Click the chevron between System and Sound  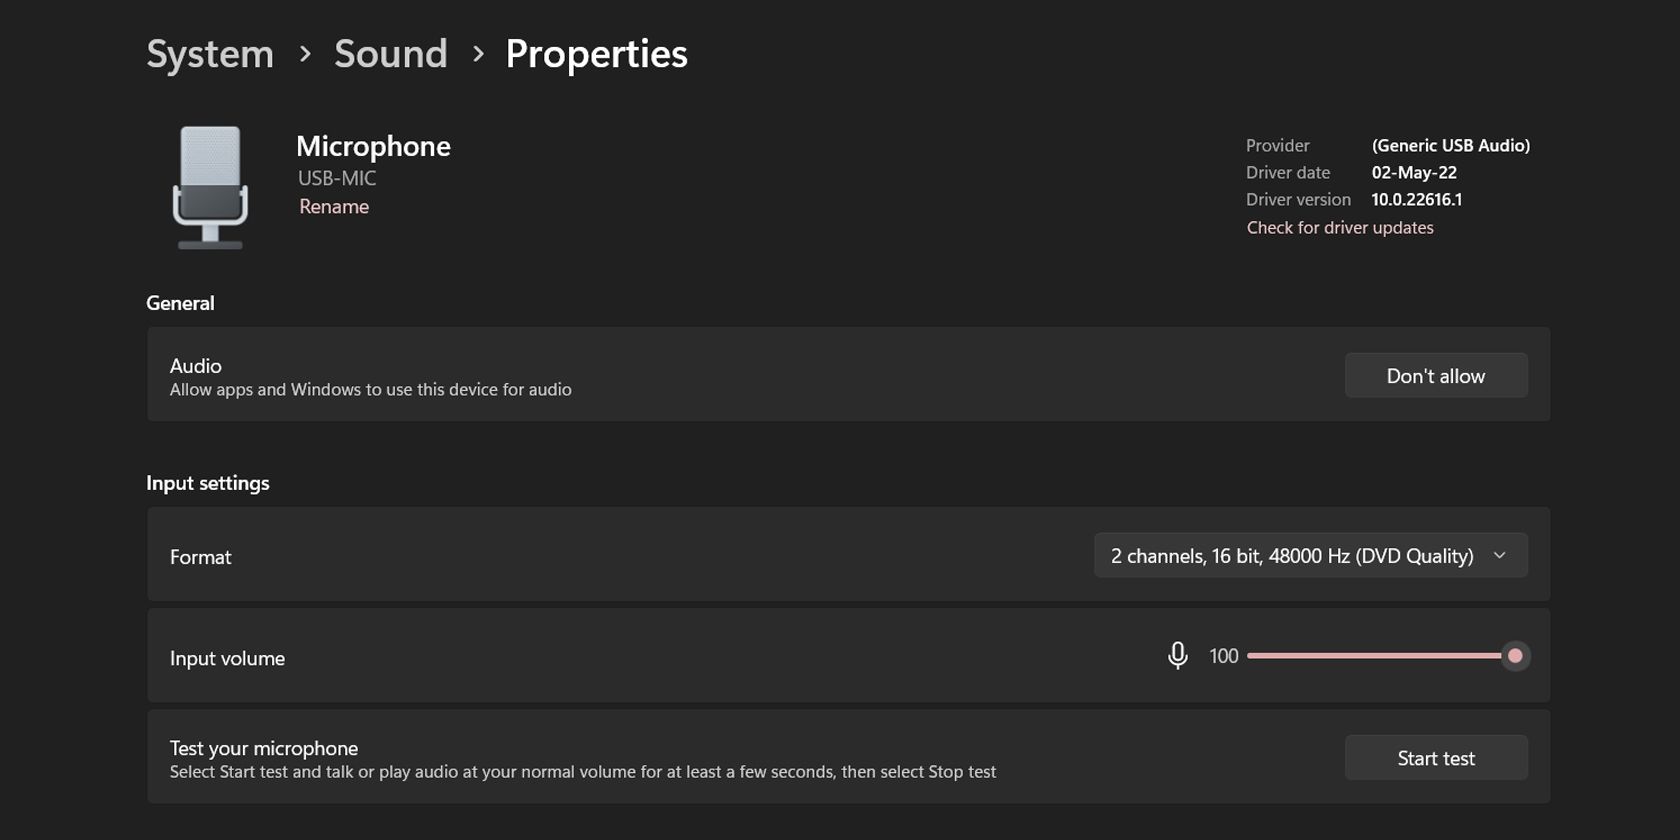coord(305,54)
